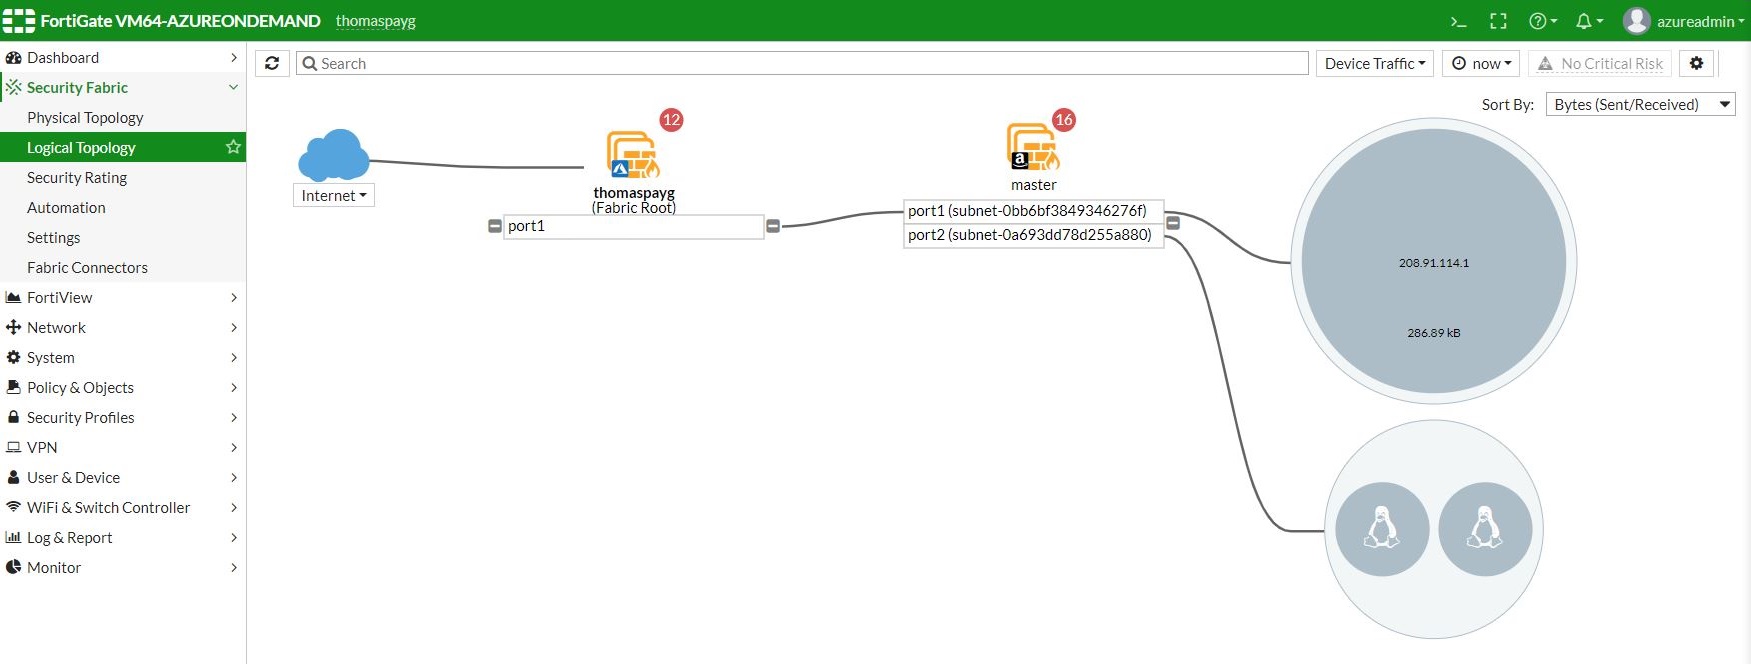The width and height of the screenshot is (1751, 664).
Task: Select port1 (subnet-0bb6bf3849346276f) interface
Action: pos(1033,211)
